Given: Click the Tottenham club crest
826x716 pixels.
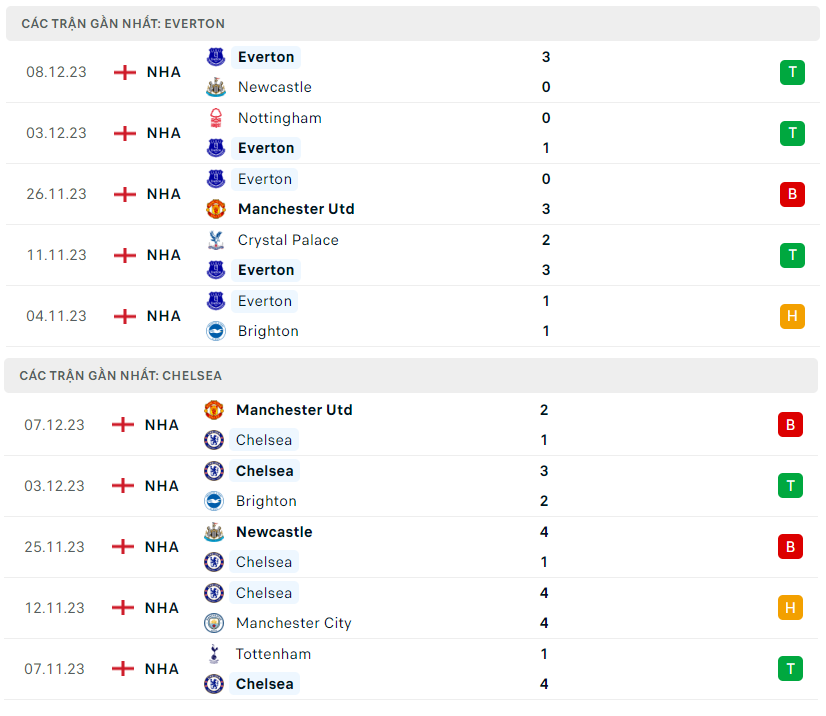Looking at the screenshot, I should [x=213, y=654].
